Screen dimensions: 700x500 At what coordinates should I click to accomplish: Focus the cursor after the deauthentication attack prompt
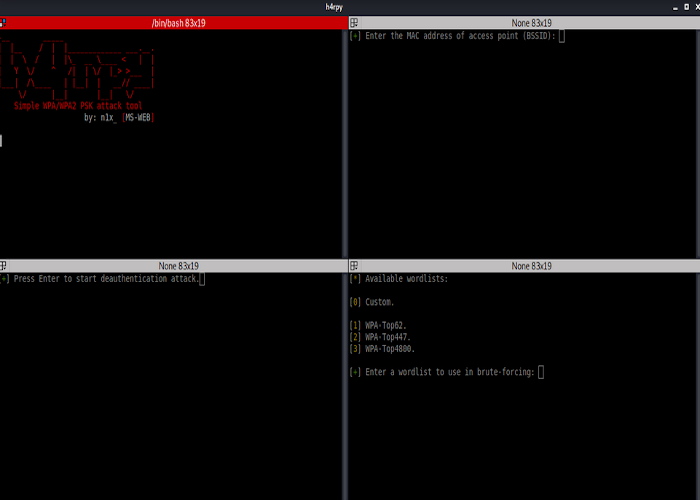[202, 279]
